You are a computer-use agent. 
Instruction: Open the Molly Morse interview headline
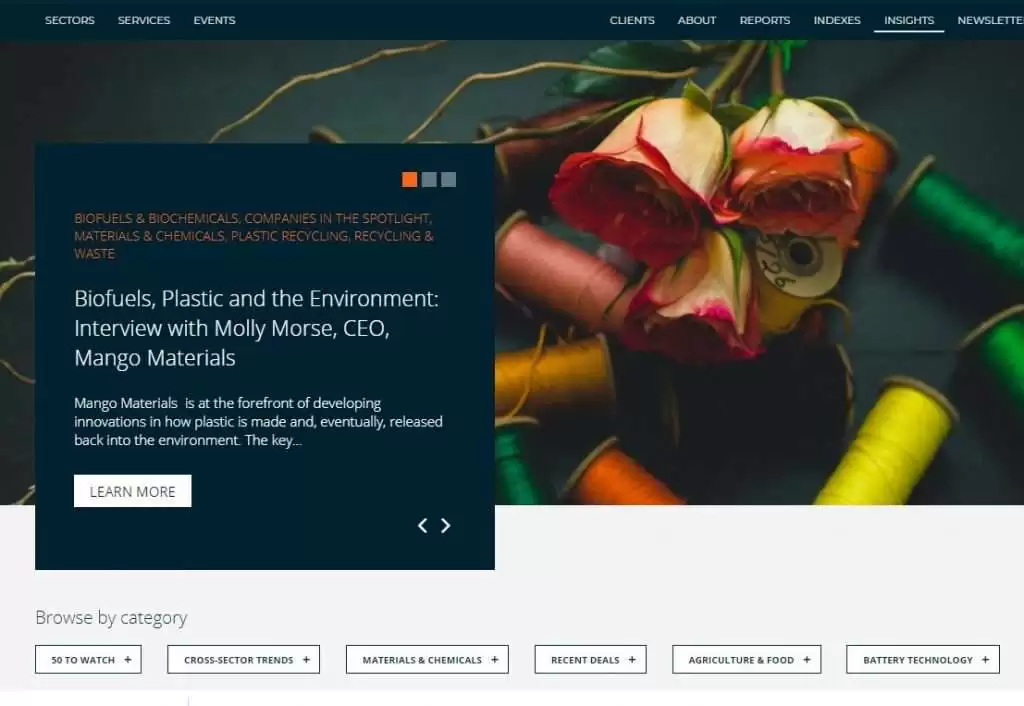(256, 327)
